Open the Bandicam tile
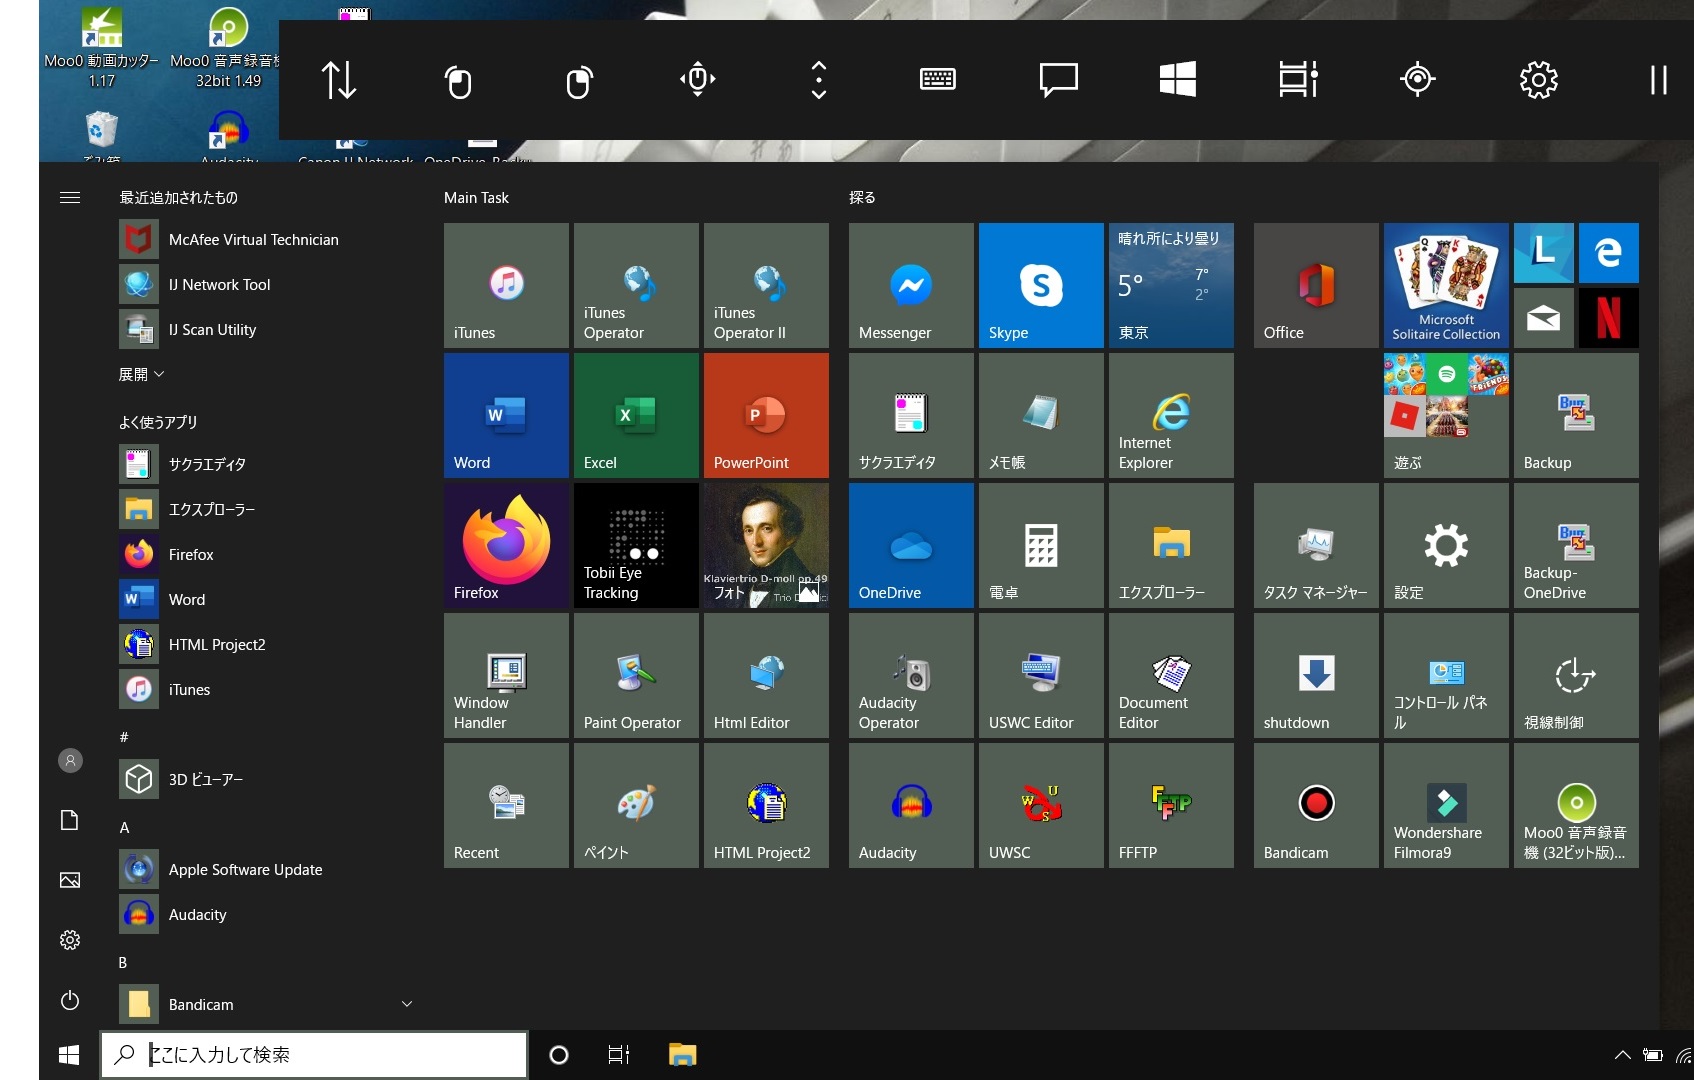The width and height of the screenshot is (1694, 1080). [x=1316, y=805]
